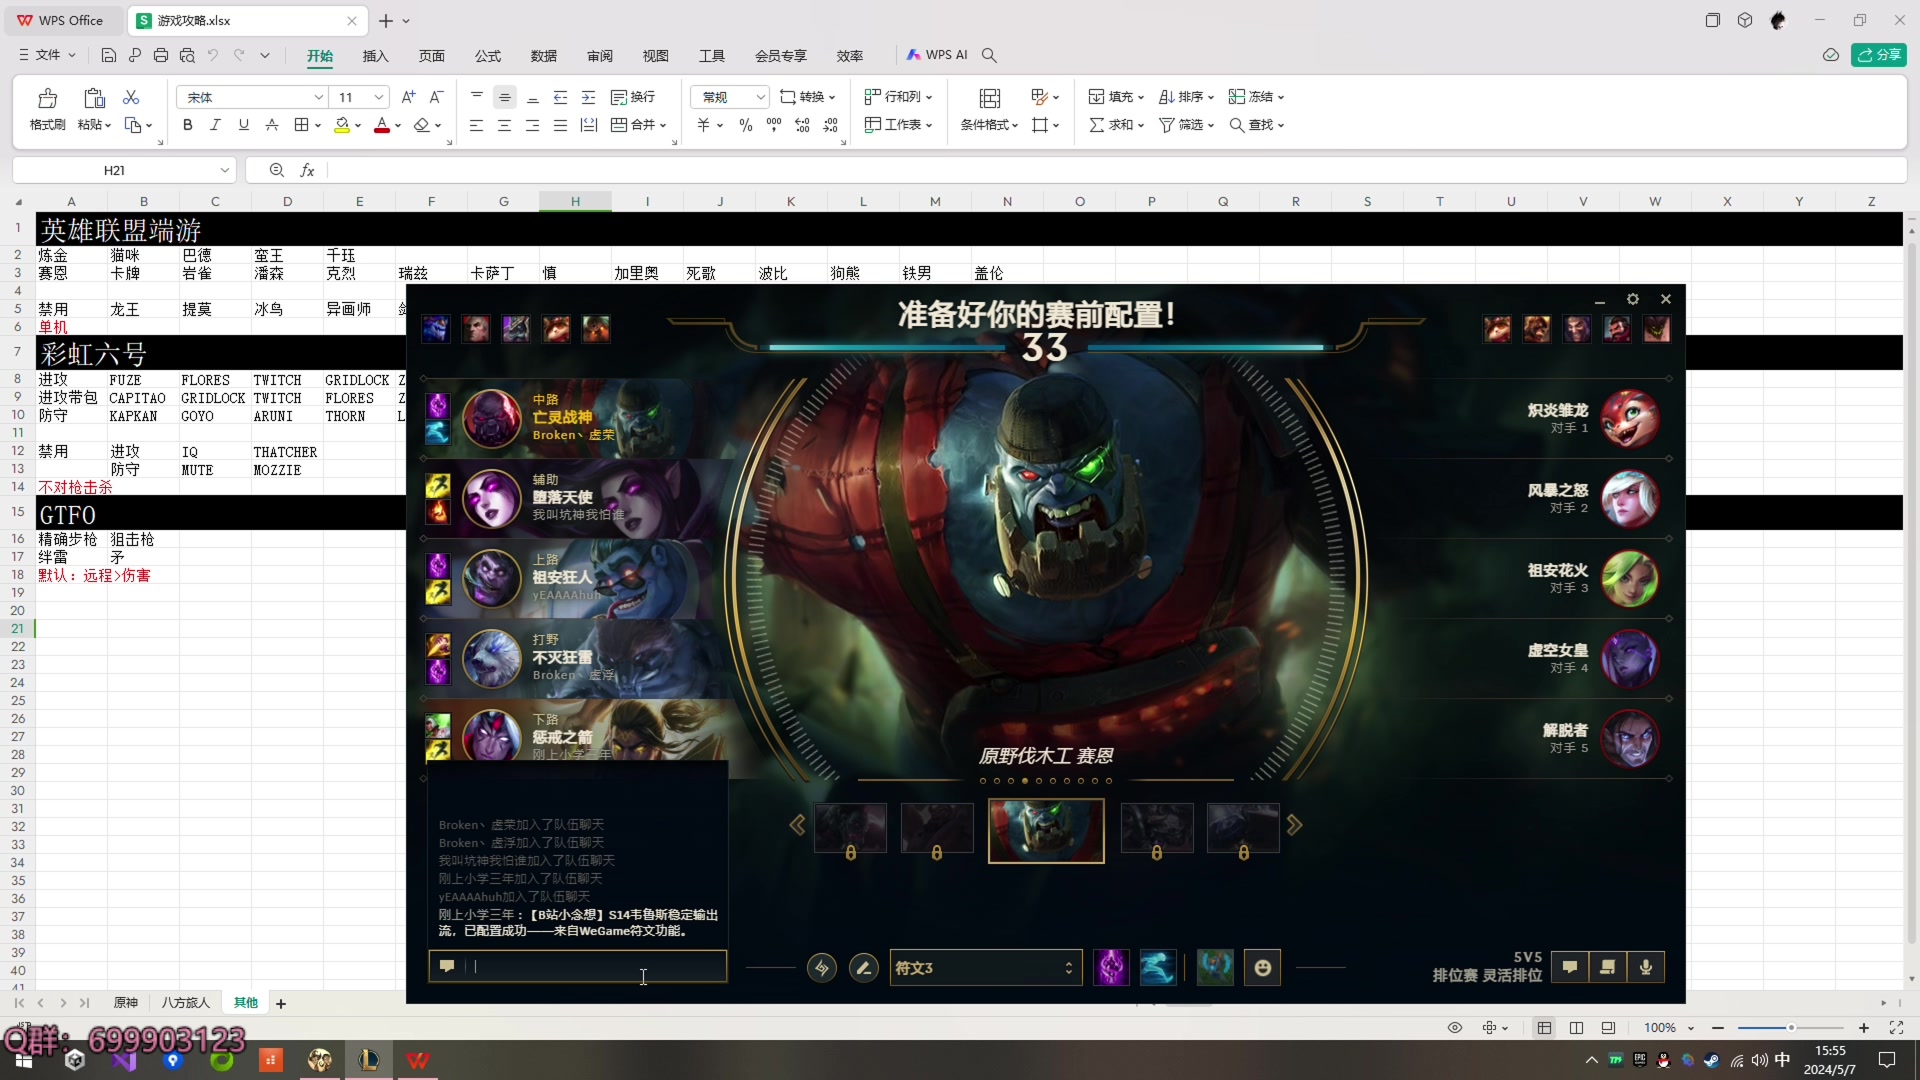This screenshot has height=1080, width=1920.
Task: Toggle the reading mode eye icon in the status bar
Action: coord(1455,1028)
